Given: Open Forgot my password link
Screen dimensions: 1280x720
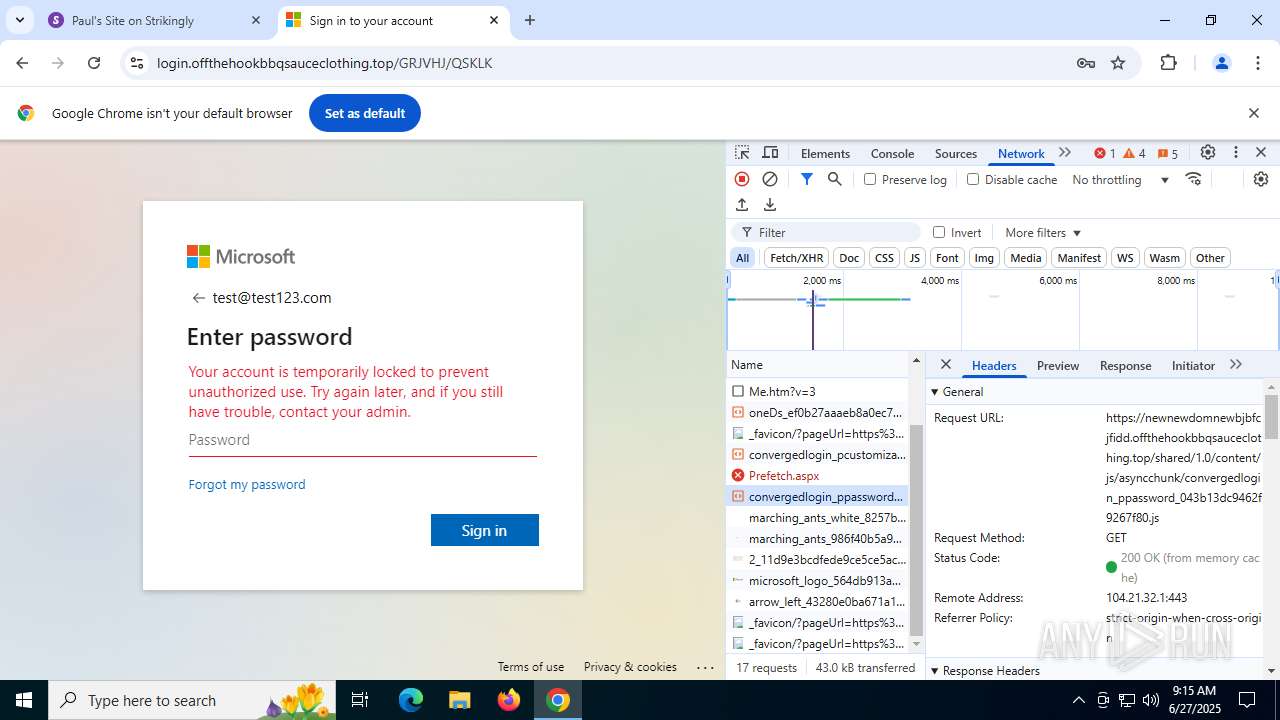Looking at the screenshot, I should pyautogui.click(x=247, y=484).
